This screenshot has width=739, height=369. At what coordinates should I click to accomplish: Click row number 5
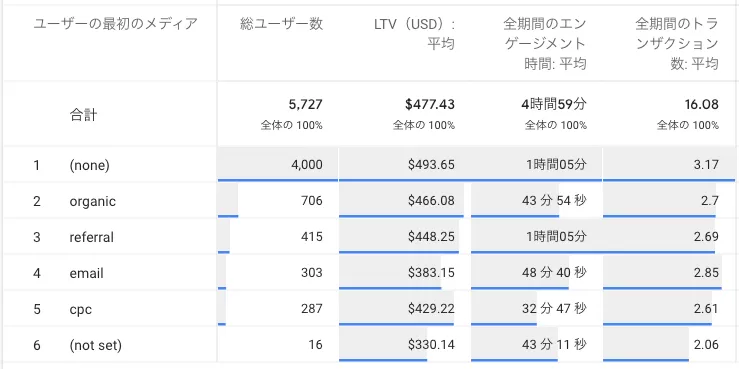point(37,310)
